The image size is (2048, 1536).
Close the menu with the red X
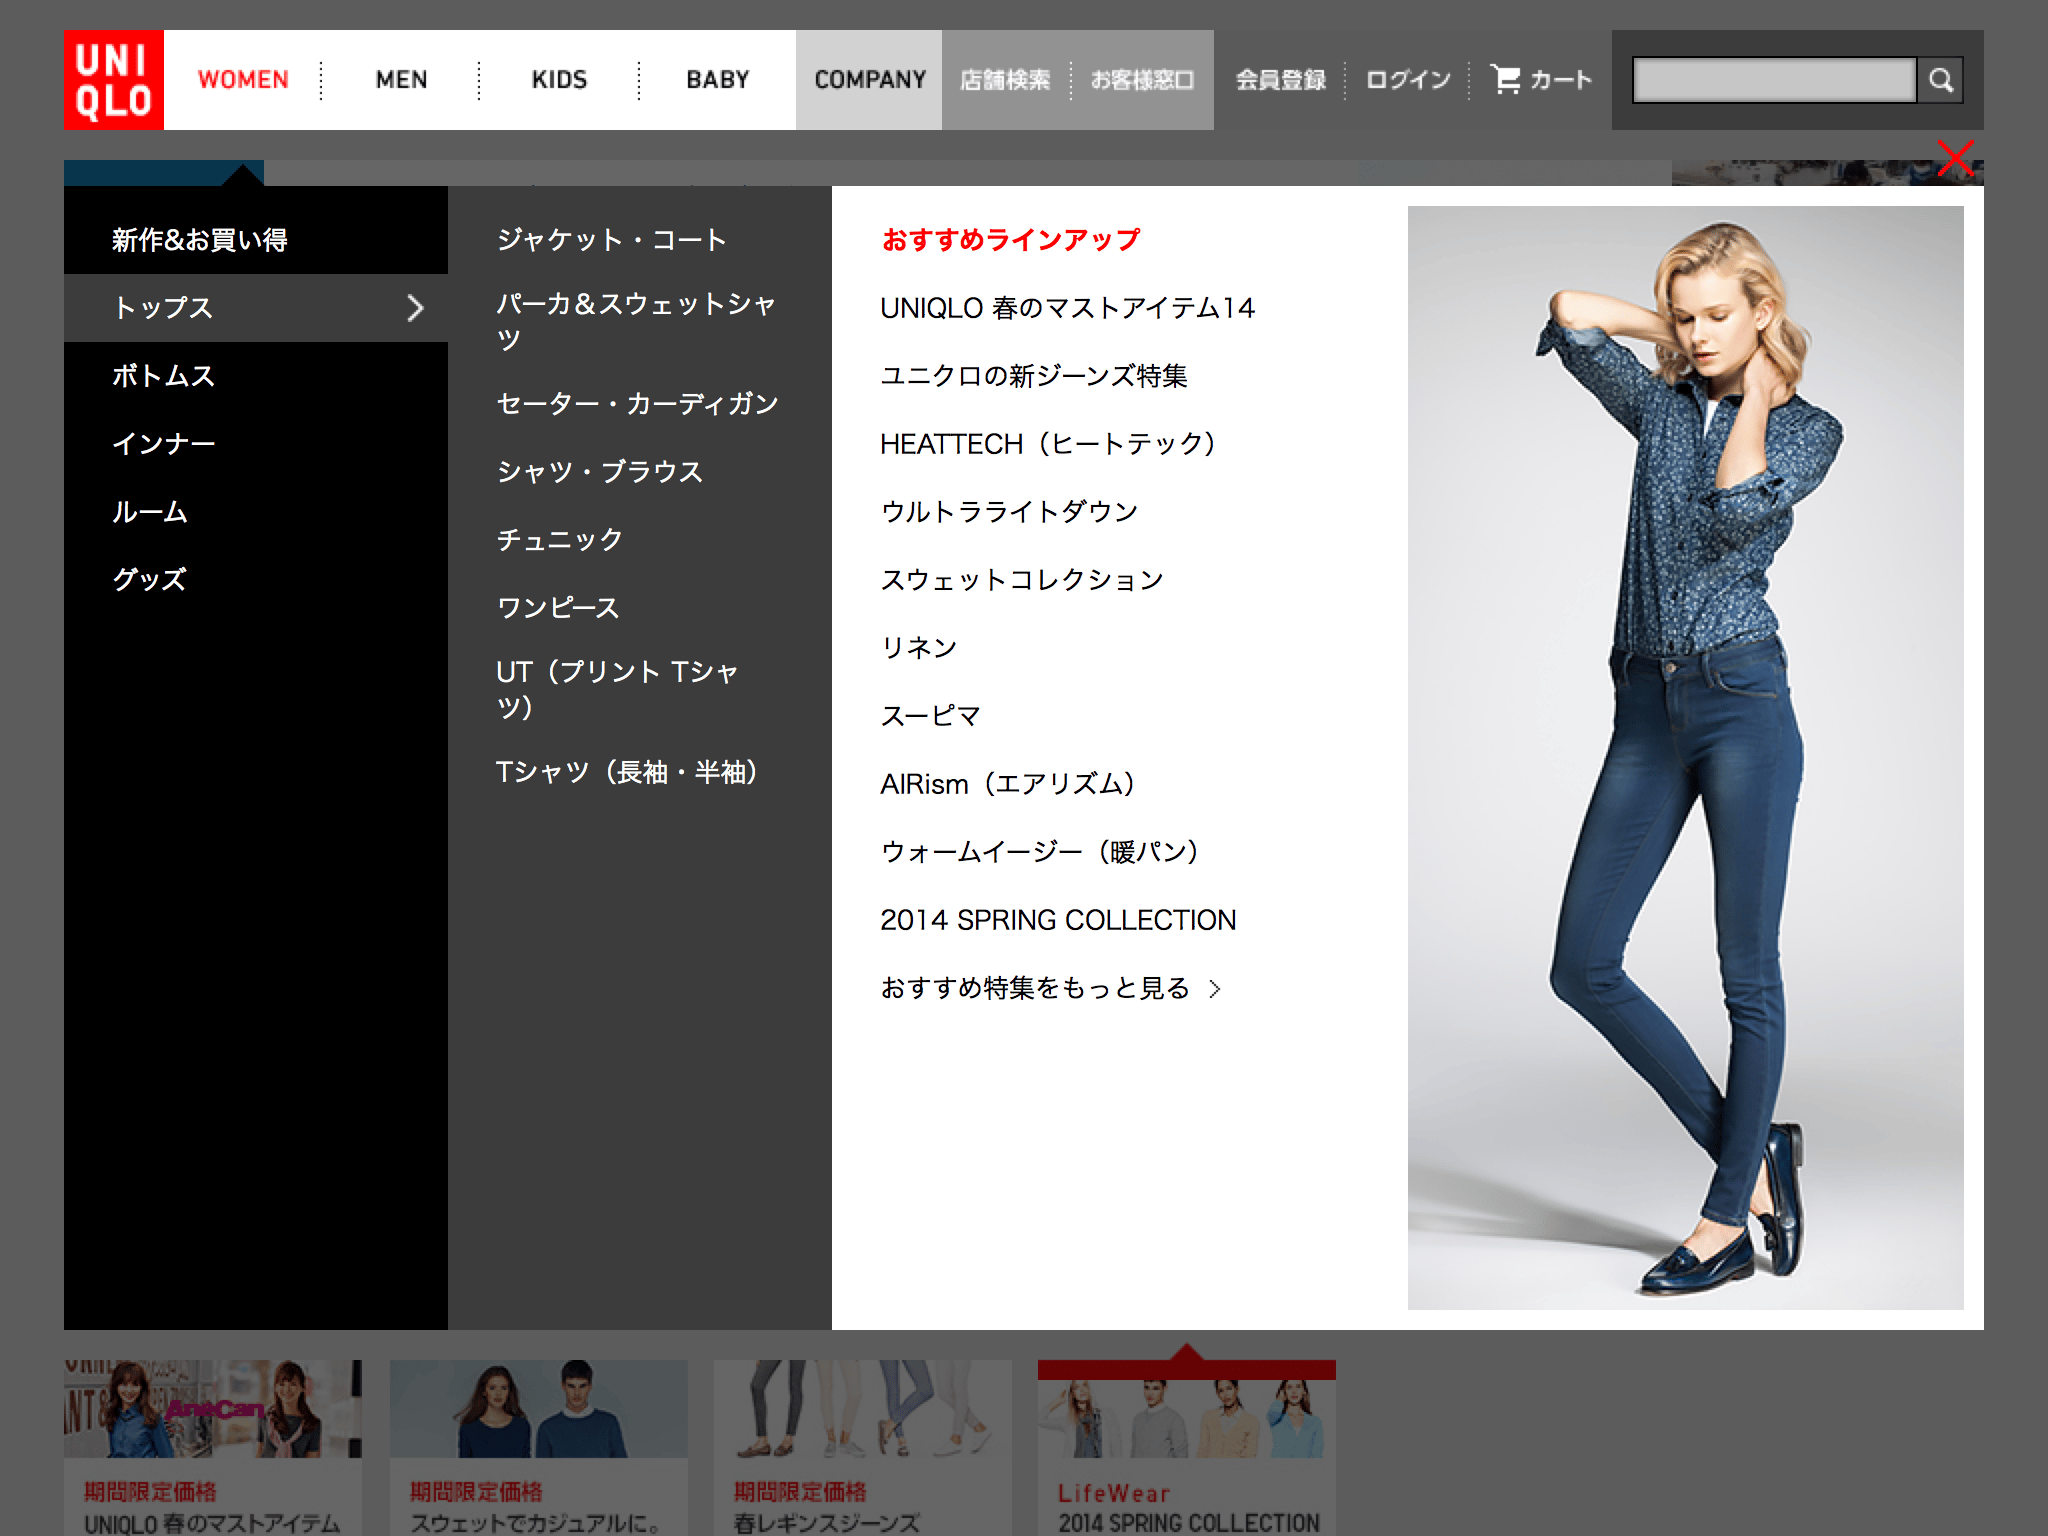[1955, 158]
